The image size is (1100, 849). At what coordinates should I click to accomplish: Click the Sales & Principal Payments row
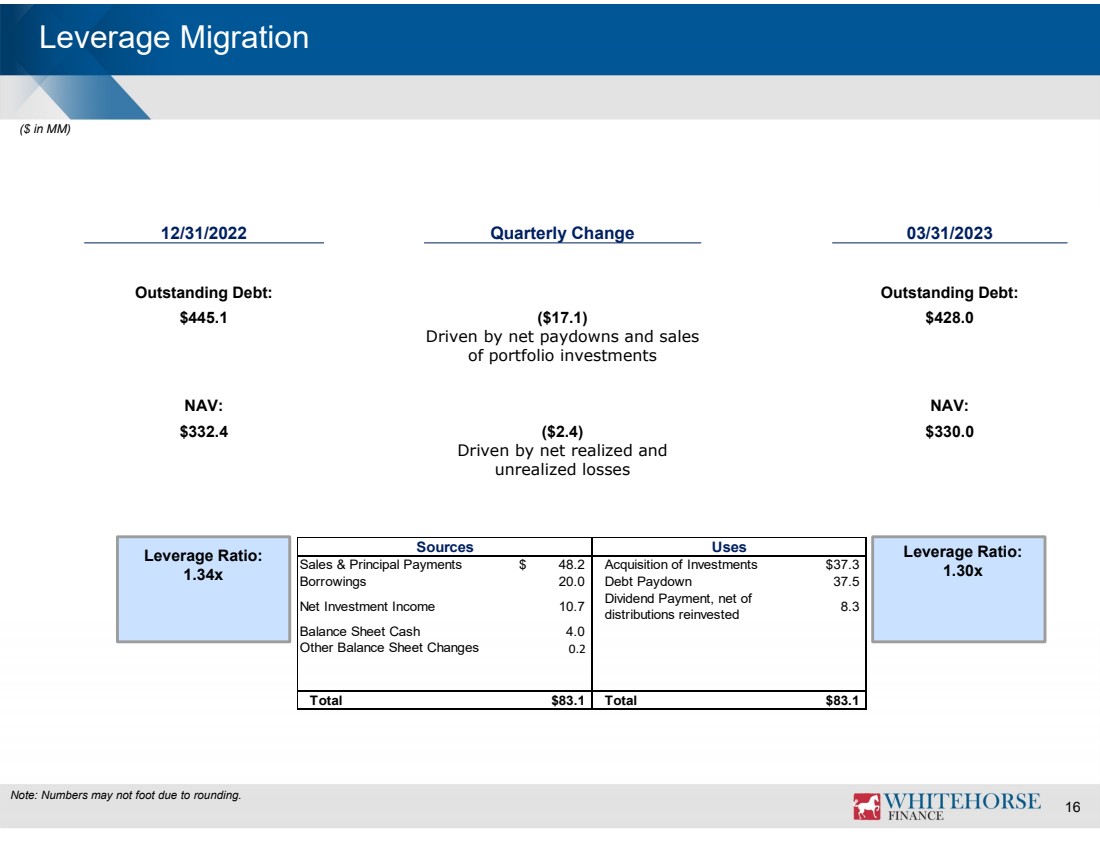[x=381, y=565]
